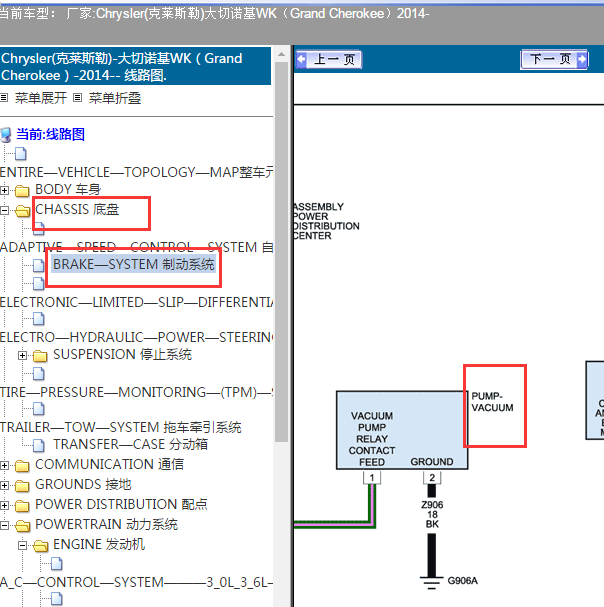Open TRAILER—TOW—SYSTEM 拖车牵引系统 entry
This screenshot has height=607, width=604.
click(121, 427)
